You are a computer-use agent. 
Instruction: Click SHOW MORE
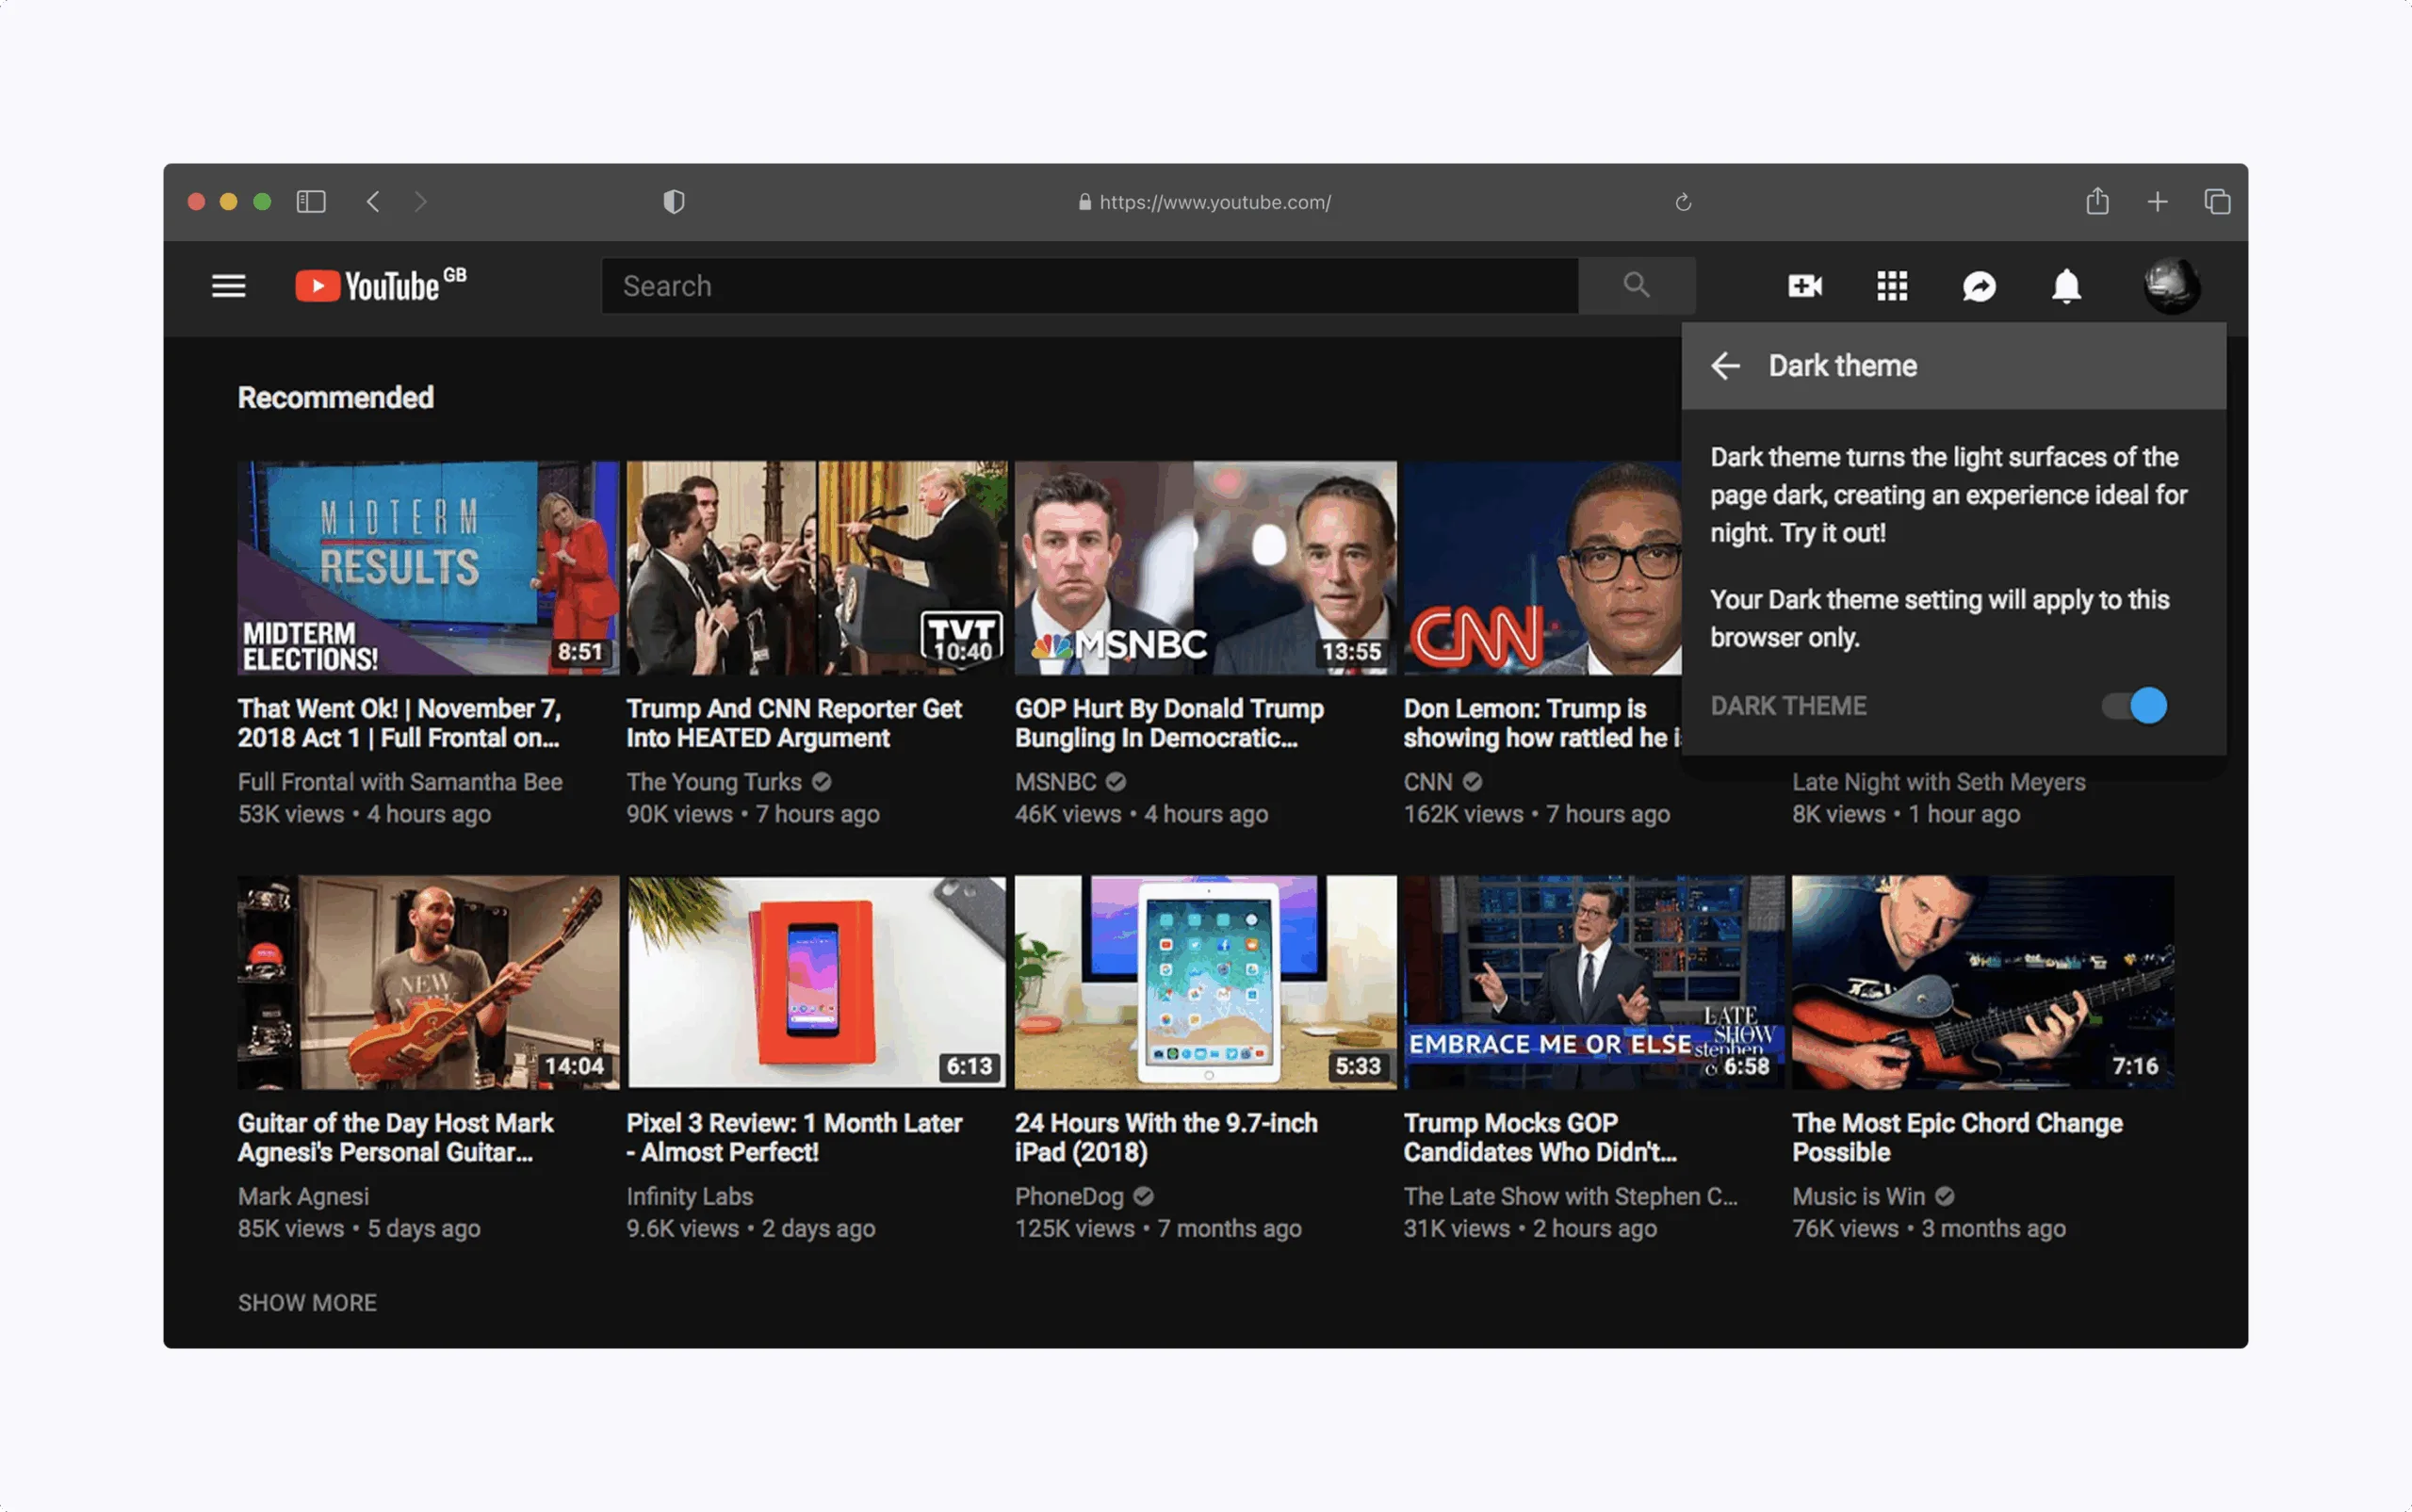[x=307, y=1303]
